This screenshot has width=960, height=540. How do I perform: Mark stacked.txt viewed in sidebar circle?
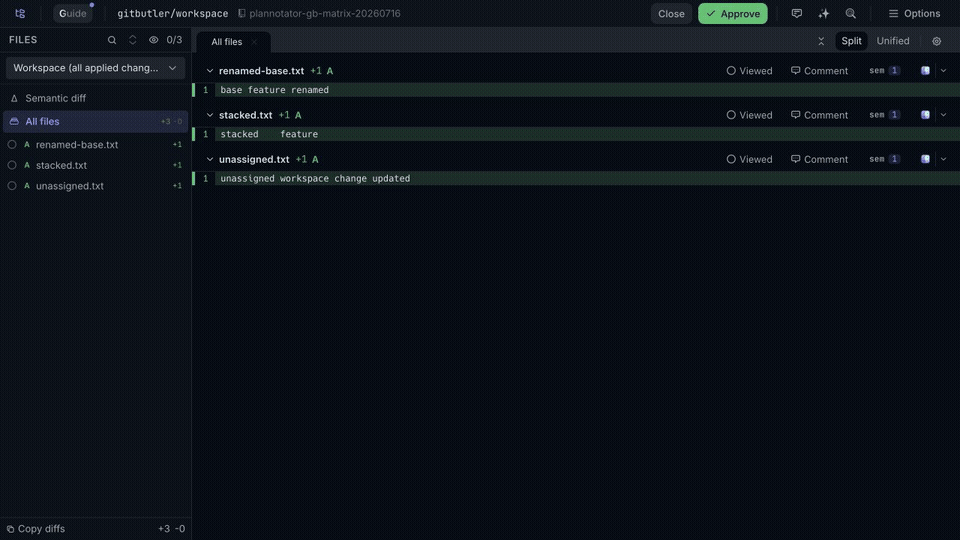coord(12,165)
